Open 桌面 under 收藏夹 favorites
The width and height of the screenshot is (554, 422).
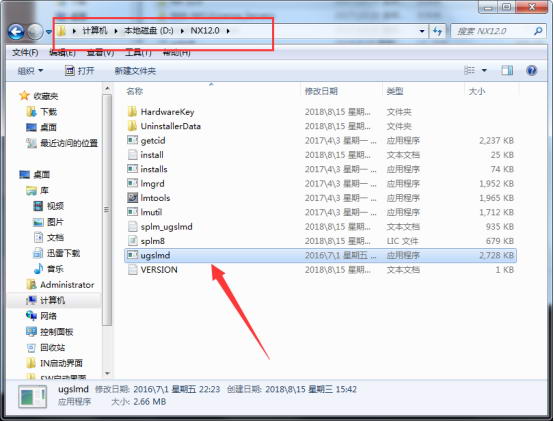pyautogui.click(x=42, y=127)
